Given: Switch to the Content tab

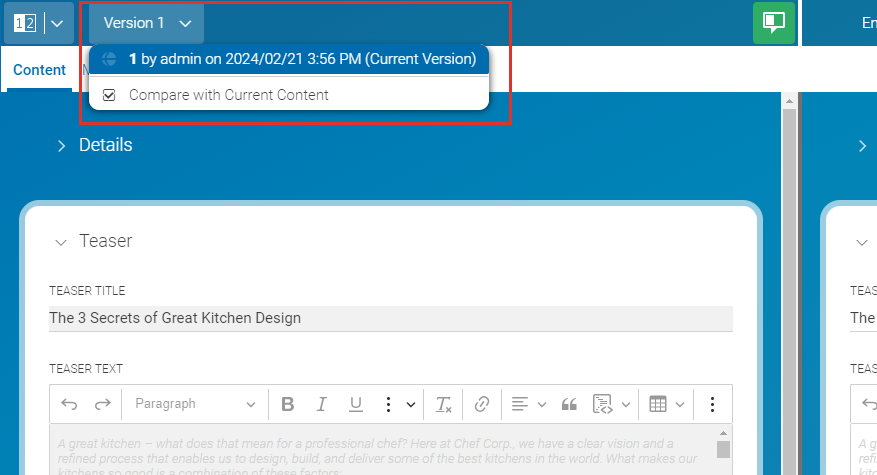Looking at the screenshot, I should [x=39, y=70].
